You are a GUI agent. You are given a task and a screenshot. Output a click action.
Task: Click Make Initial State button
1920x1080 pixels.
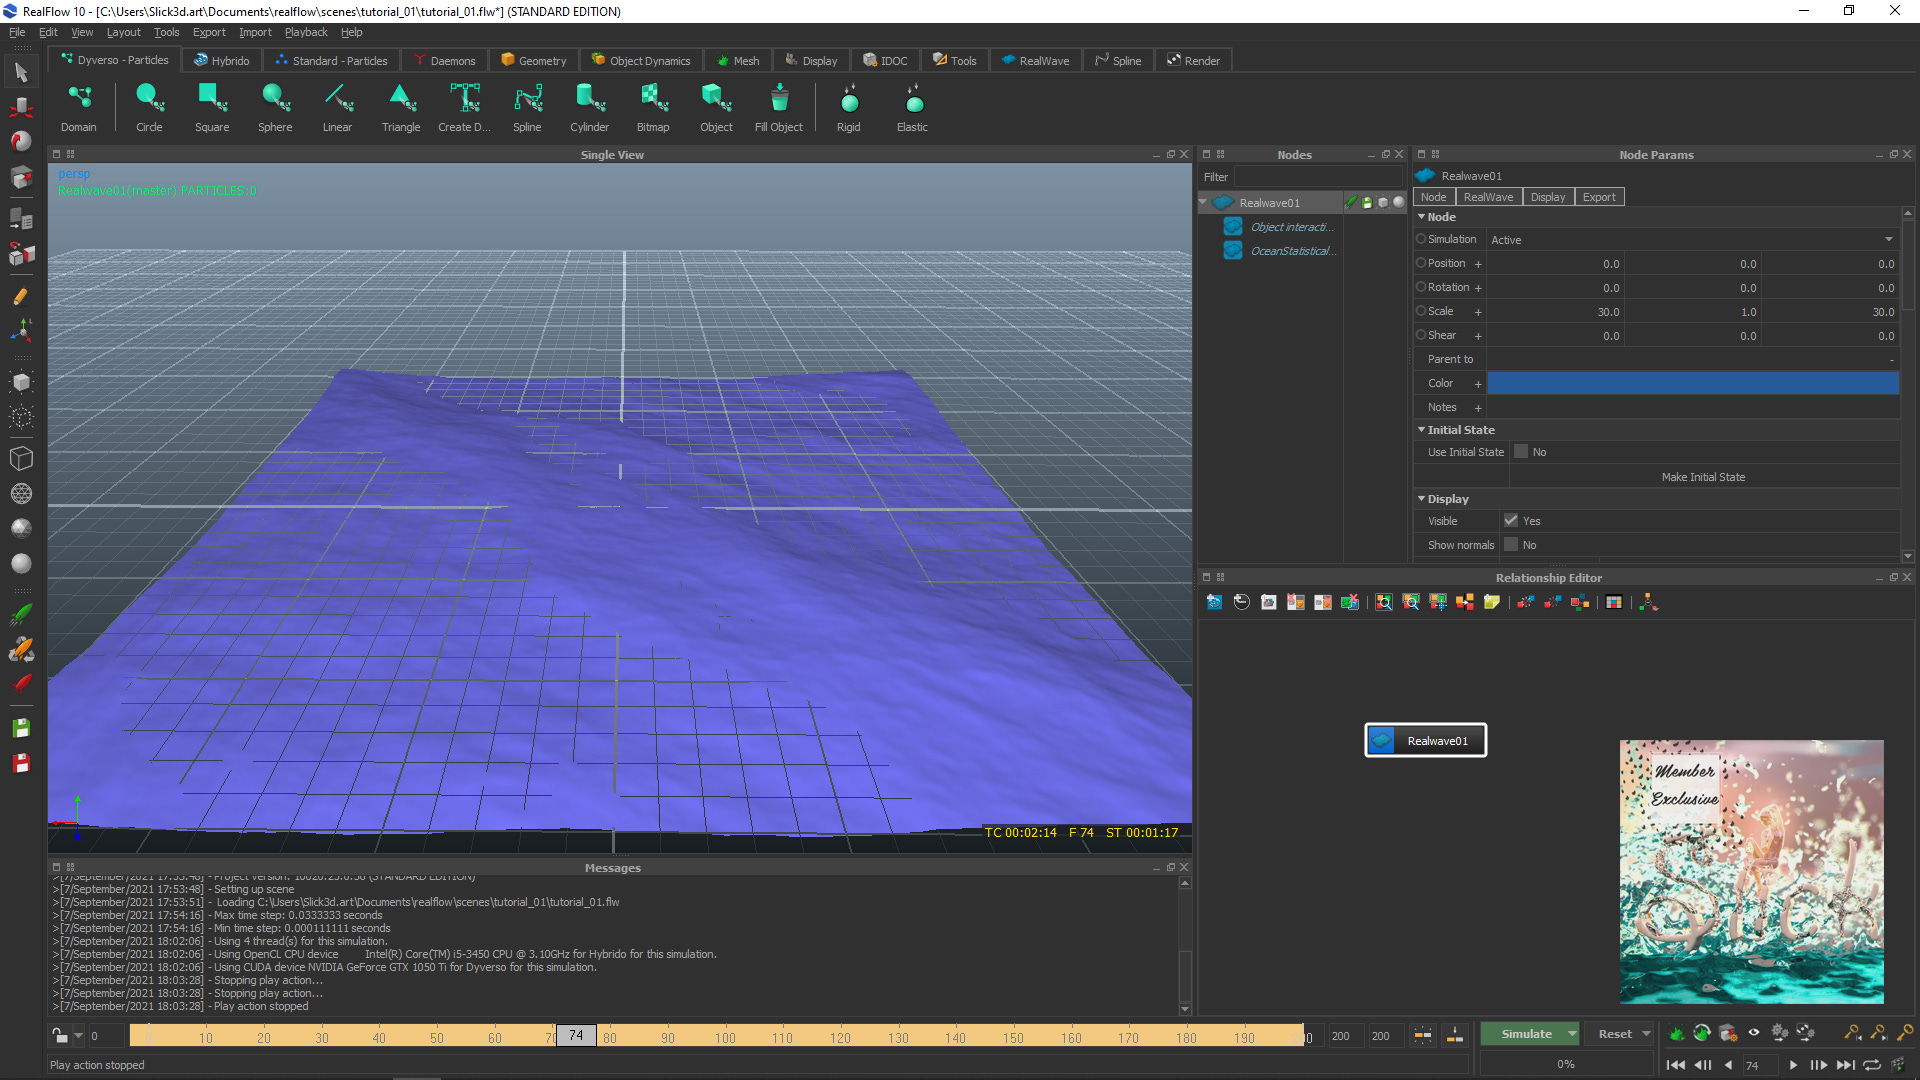coord(1703,477)
